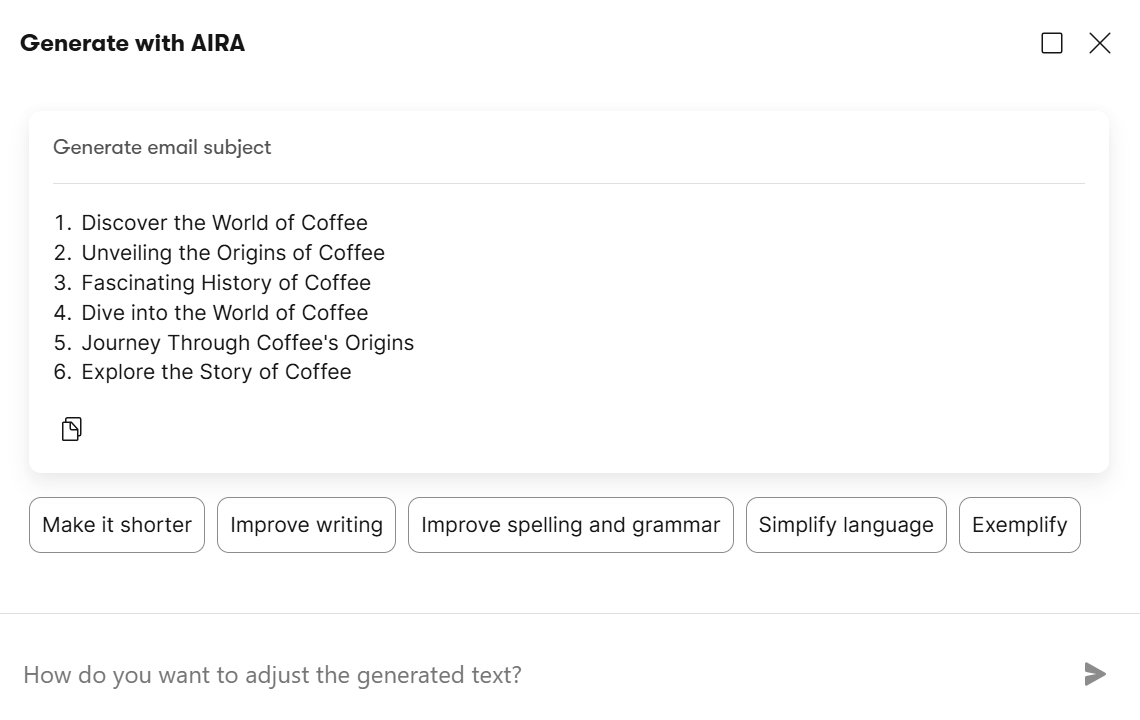Click Dive into the World of Coffee
1140x720 pixels.
coord(224,313)
